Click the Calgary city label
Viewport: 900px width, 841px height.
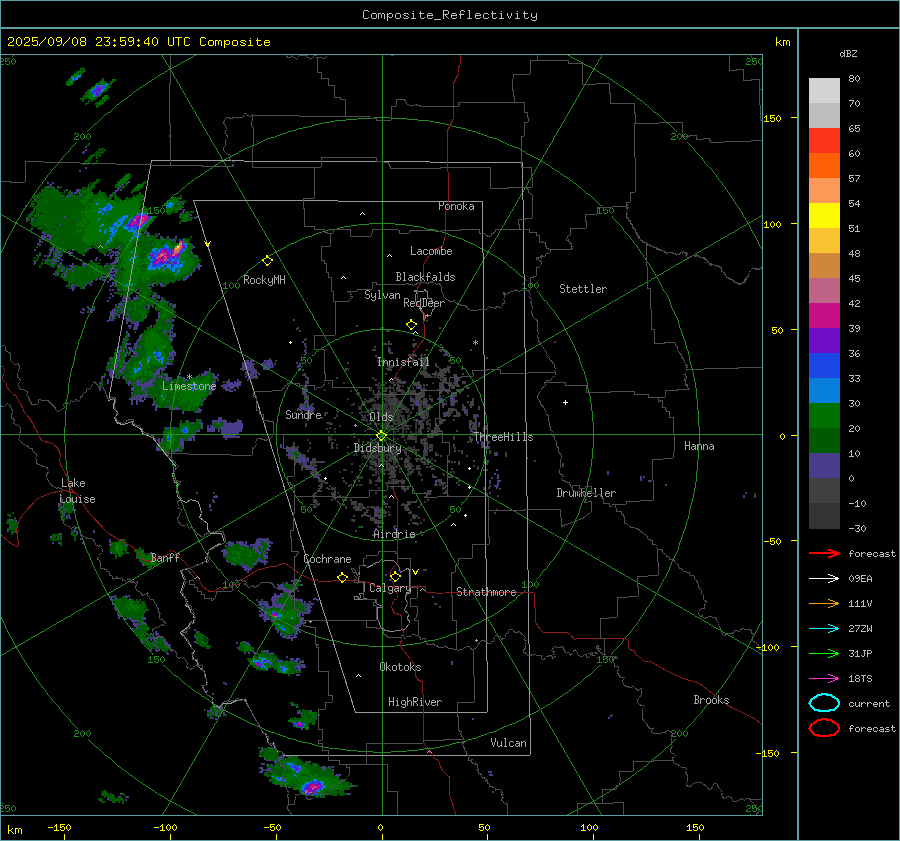point(390,588)
